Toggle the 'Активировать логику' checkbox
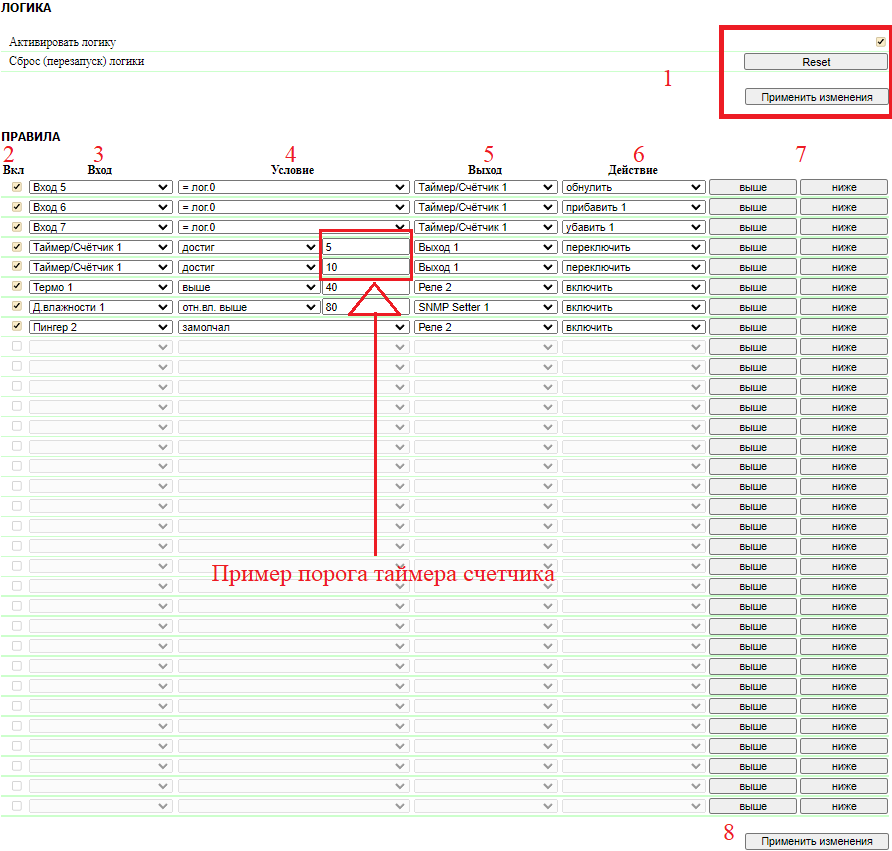This screenshot has width=892, height=851. click(880, 42)
